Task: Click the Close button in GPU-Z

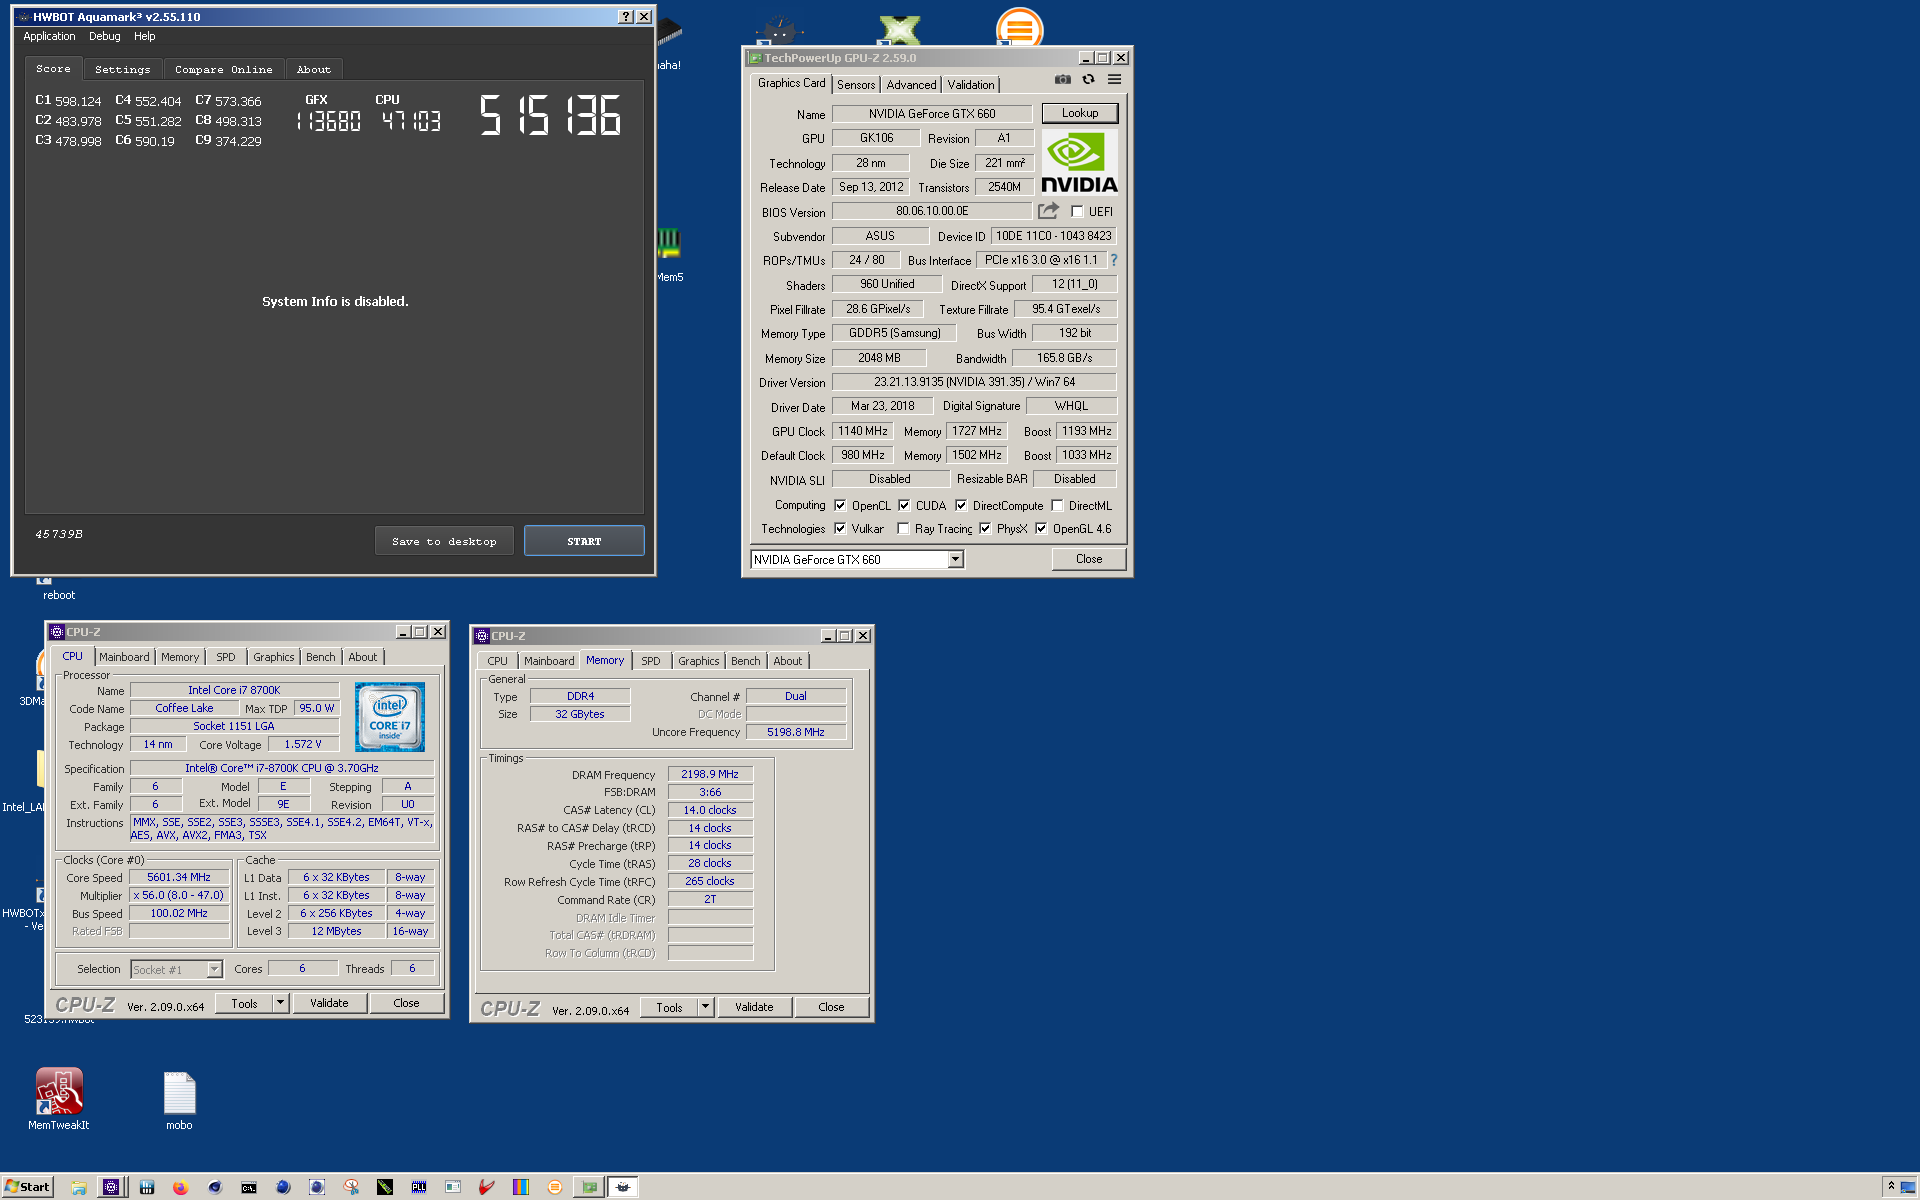Action: (x=1089, y=559)
